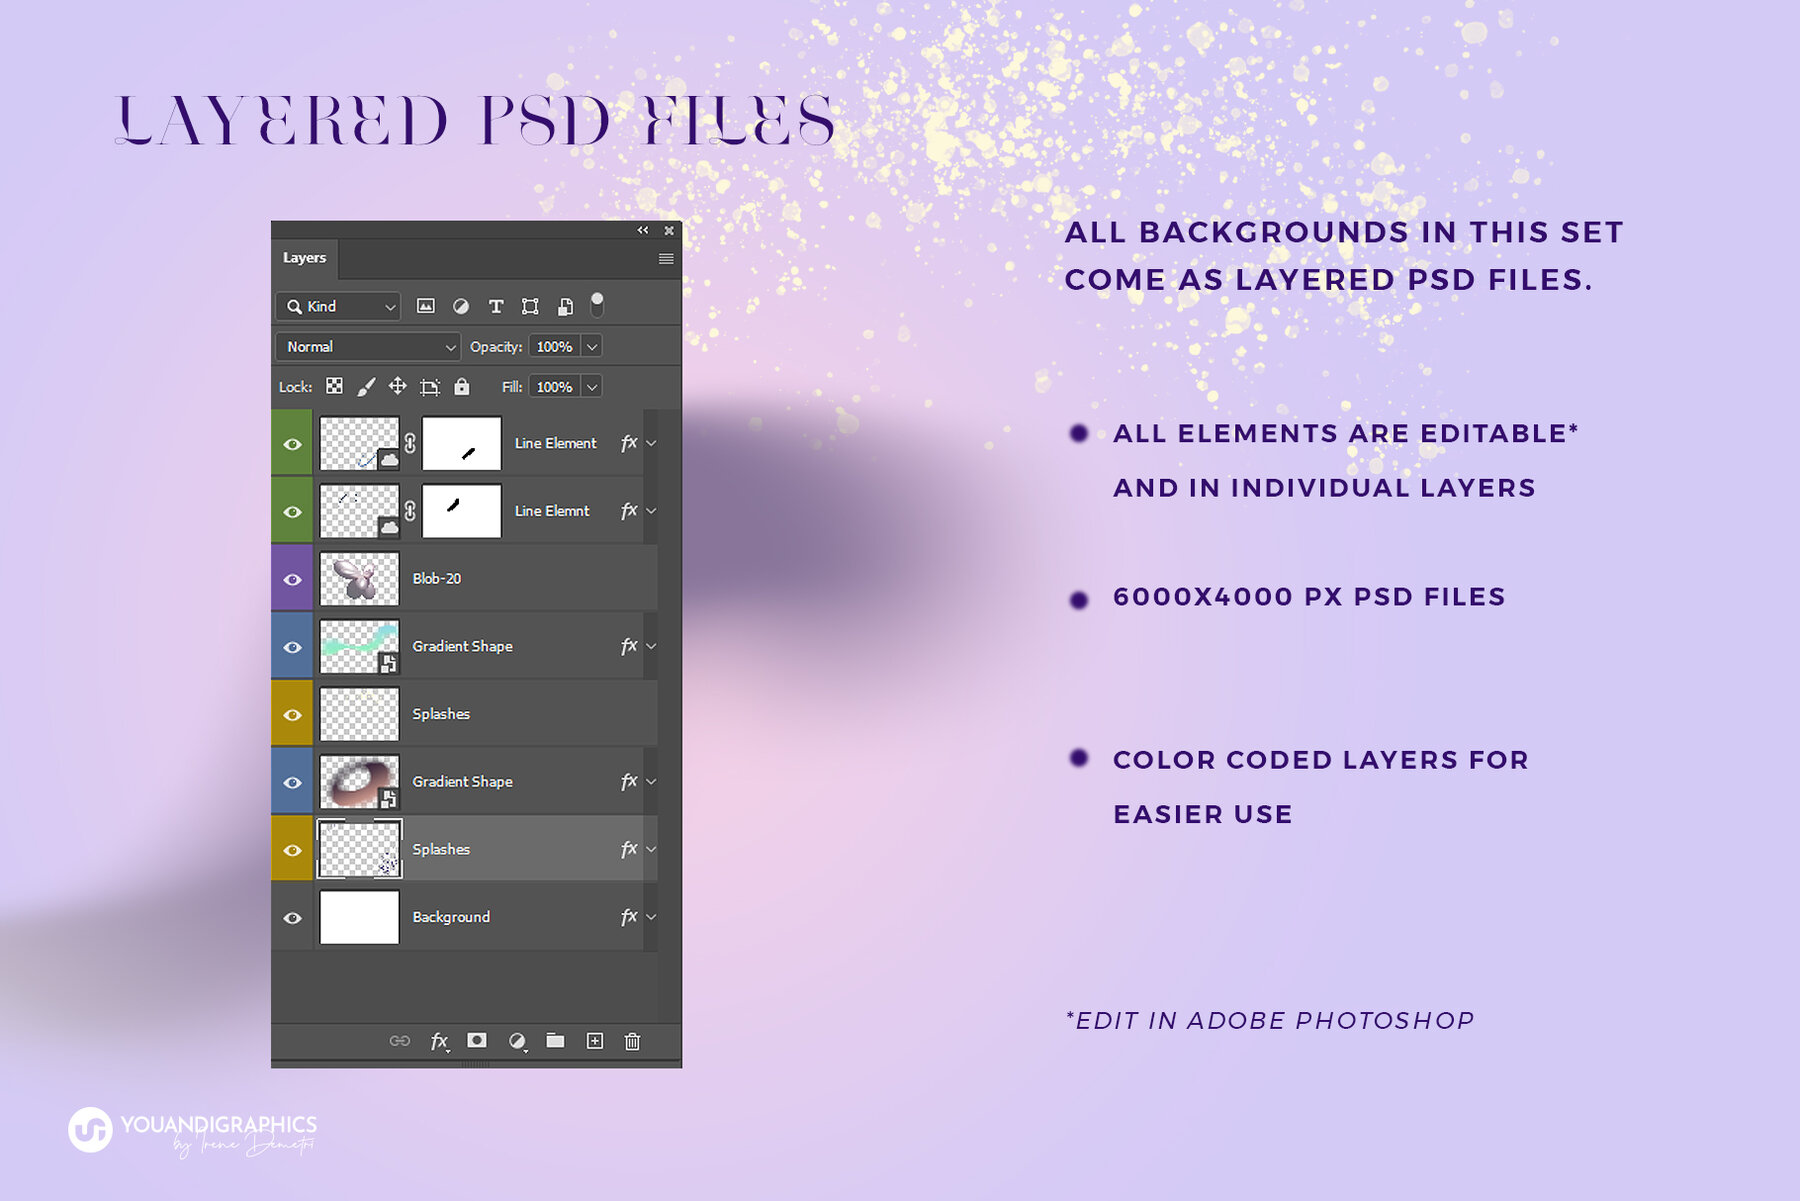Filter layers by type (T) icon
Image resolution: width=1800 pixels, height=1201 pixels.
495,307
